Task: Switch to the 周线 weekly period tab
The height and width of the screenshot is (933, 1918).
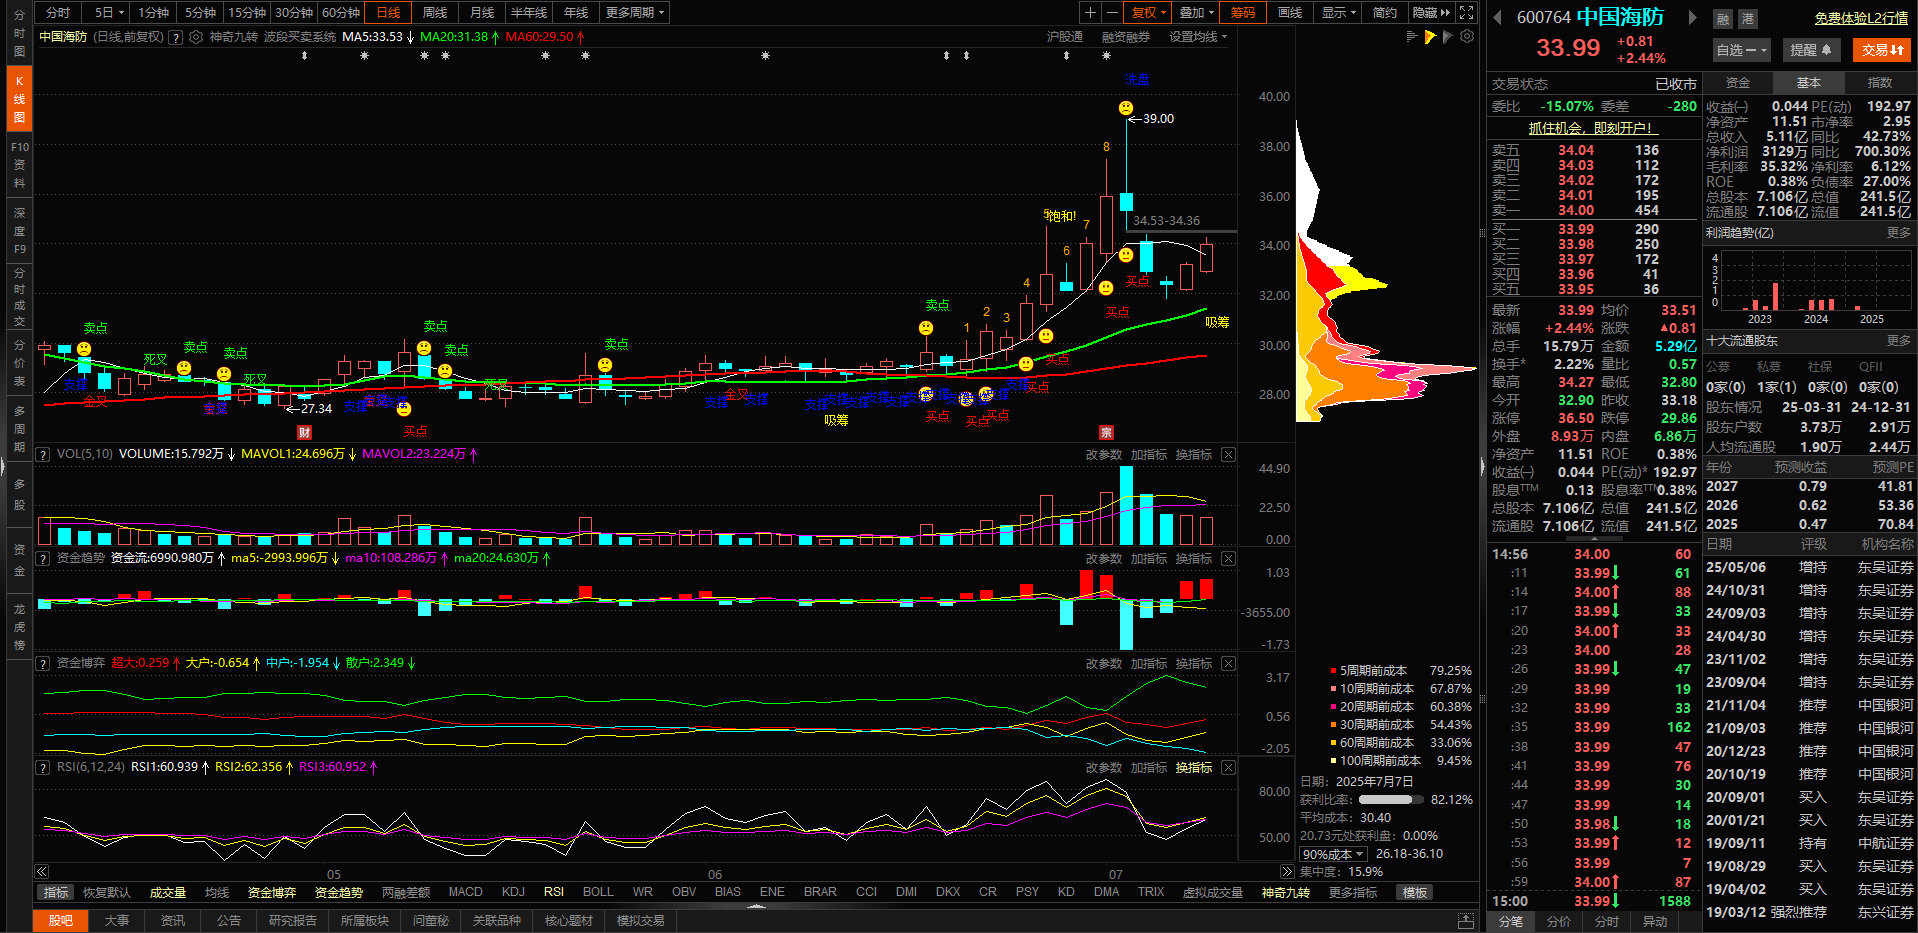Action: (435, 13)
